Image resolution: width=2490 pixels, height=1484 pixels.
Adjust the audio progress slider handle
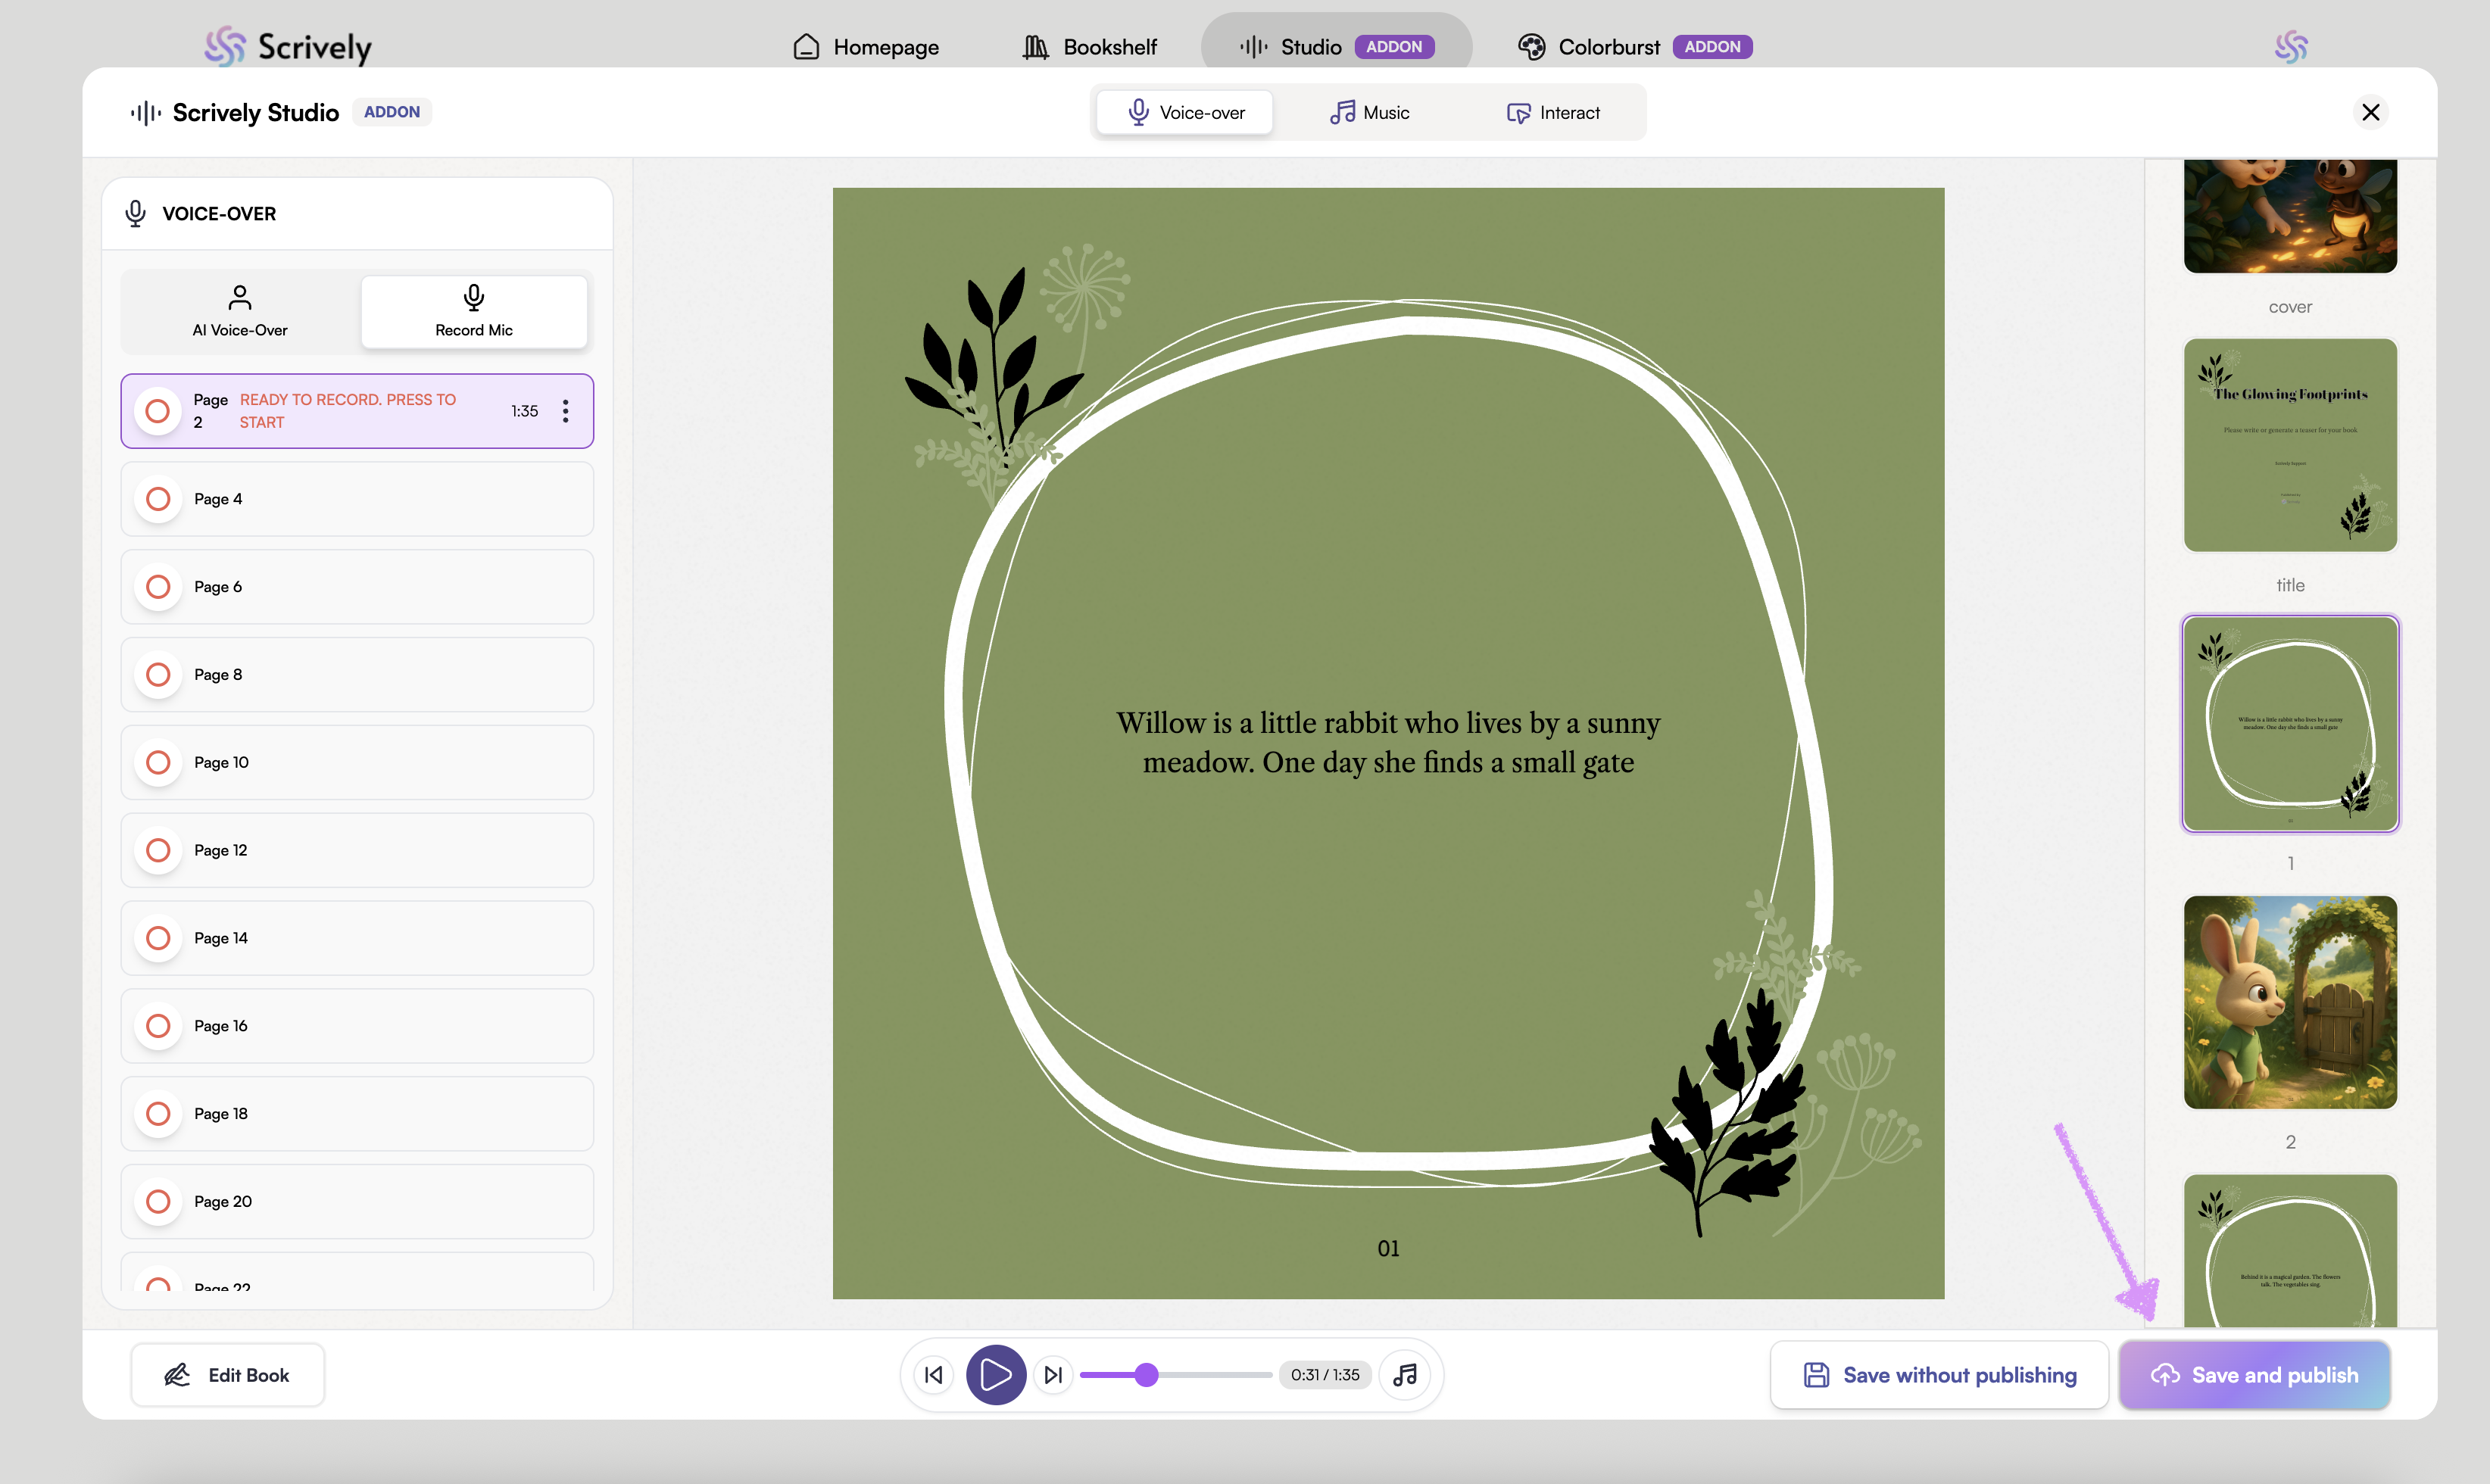point(1147,1375)
